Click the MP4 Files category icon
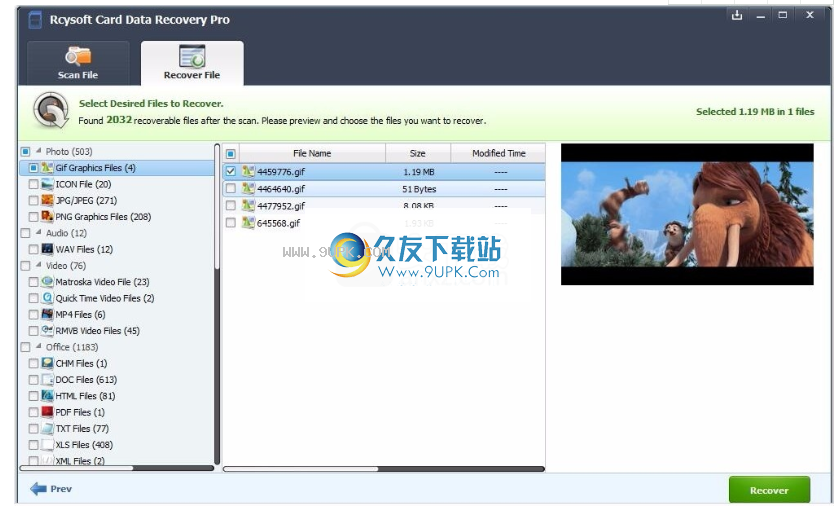This screenshot has width=837, height=510. [x=48, y=315]
